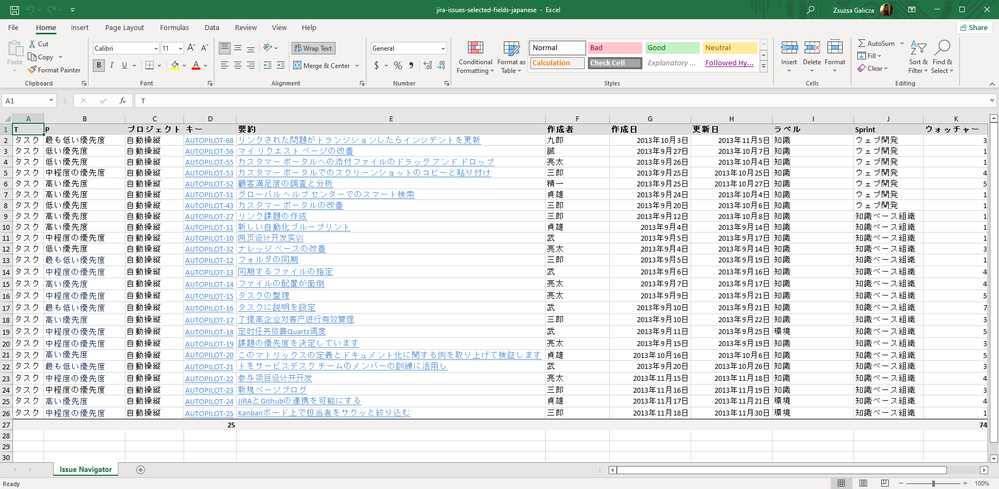Expand the Name Box dropdown arrow
999x489 pixels.
52,101
